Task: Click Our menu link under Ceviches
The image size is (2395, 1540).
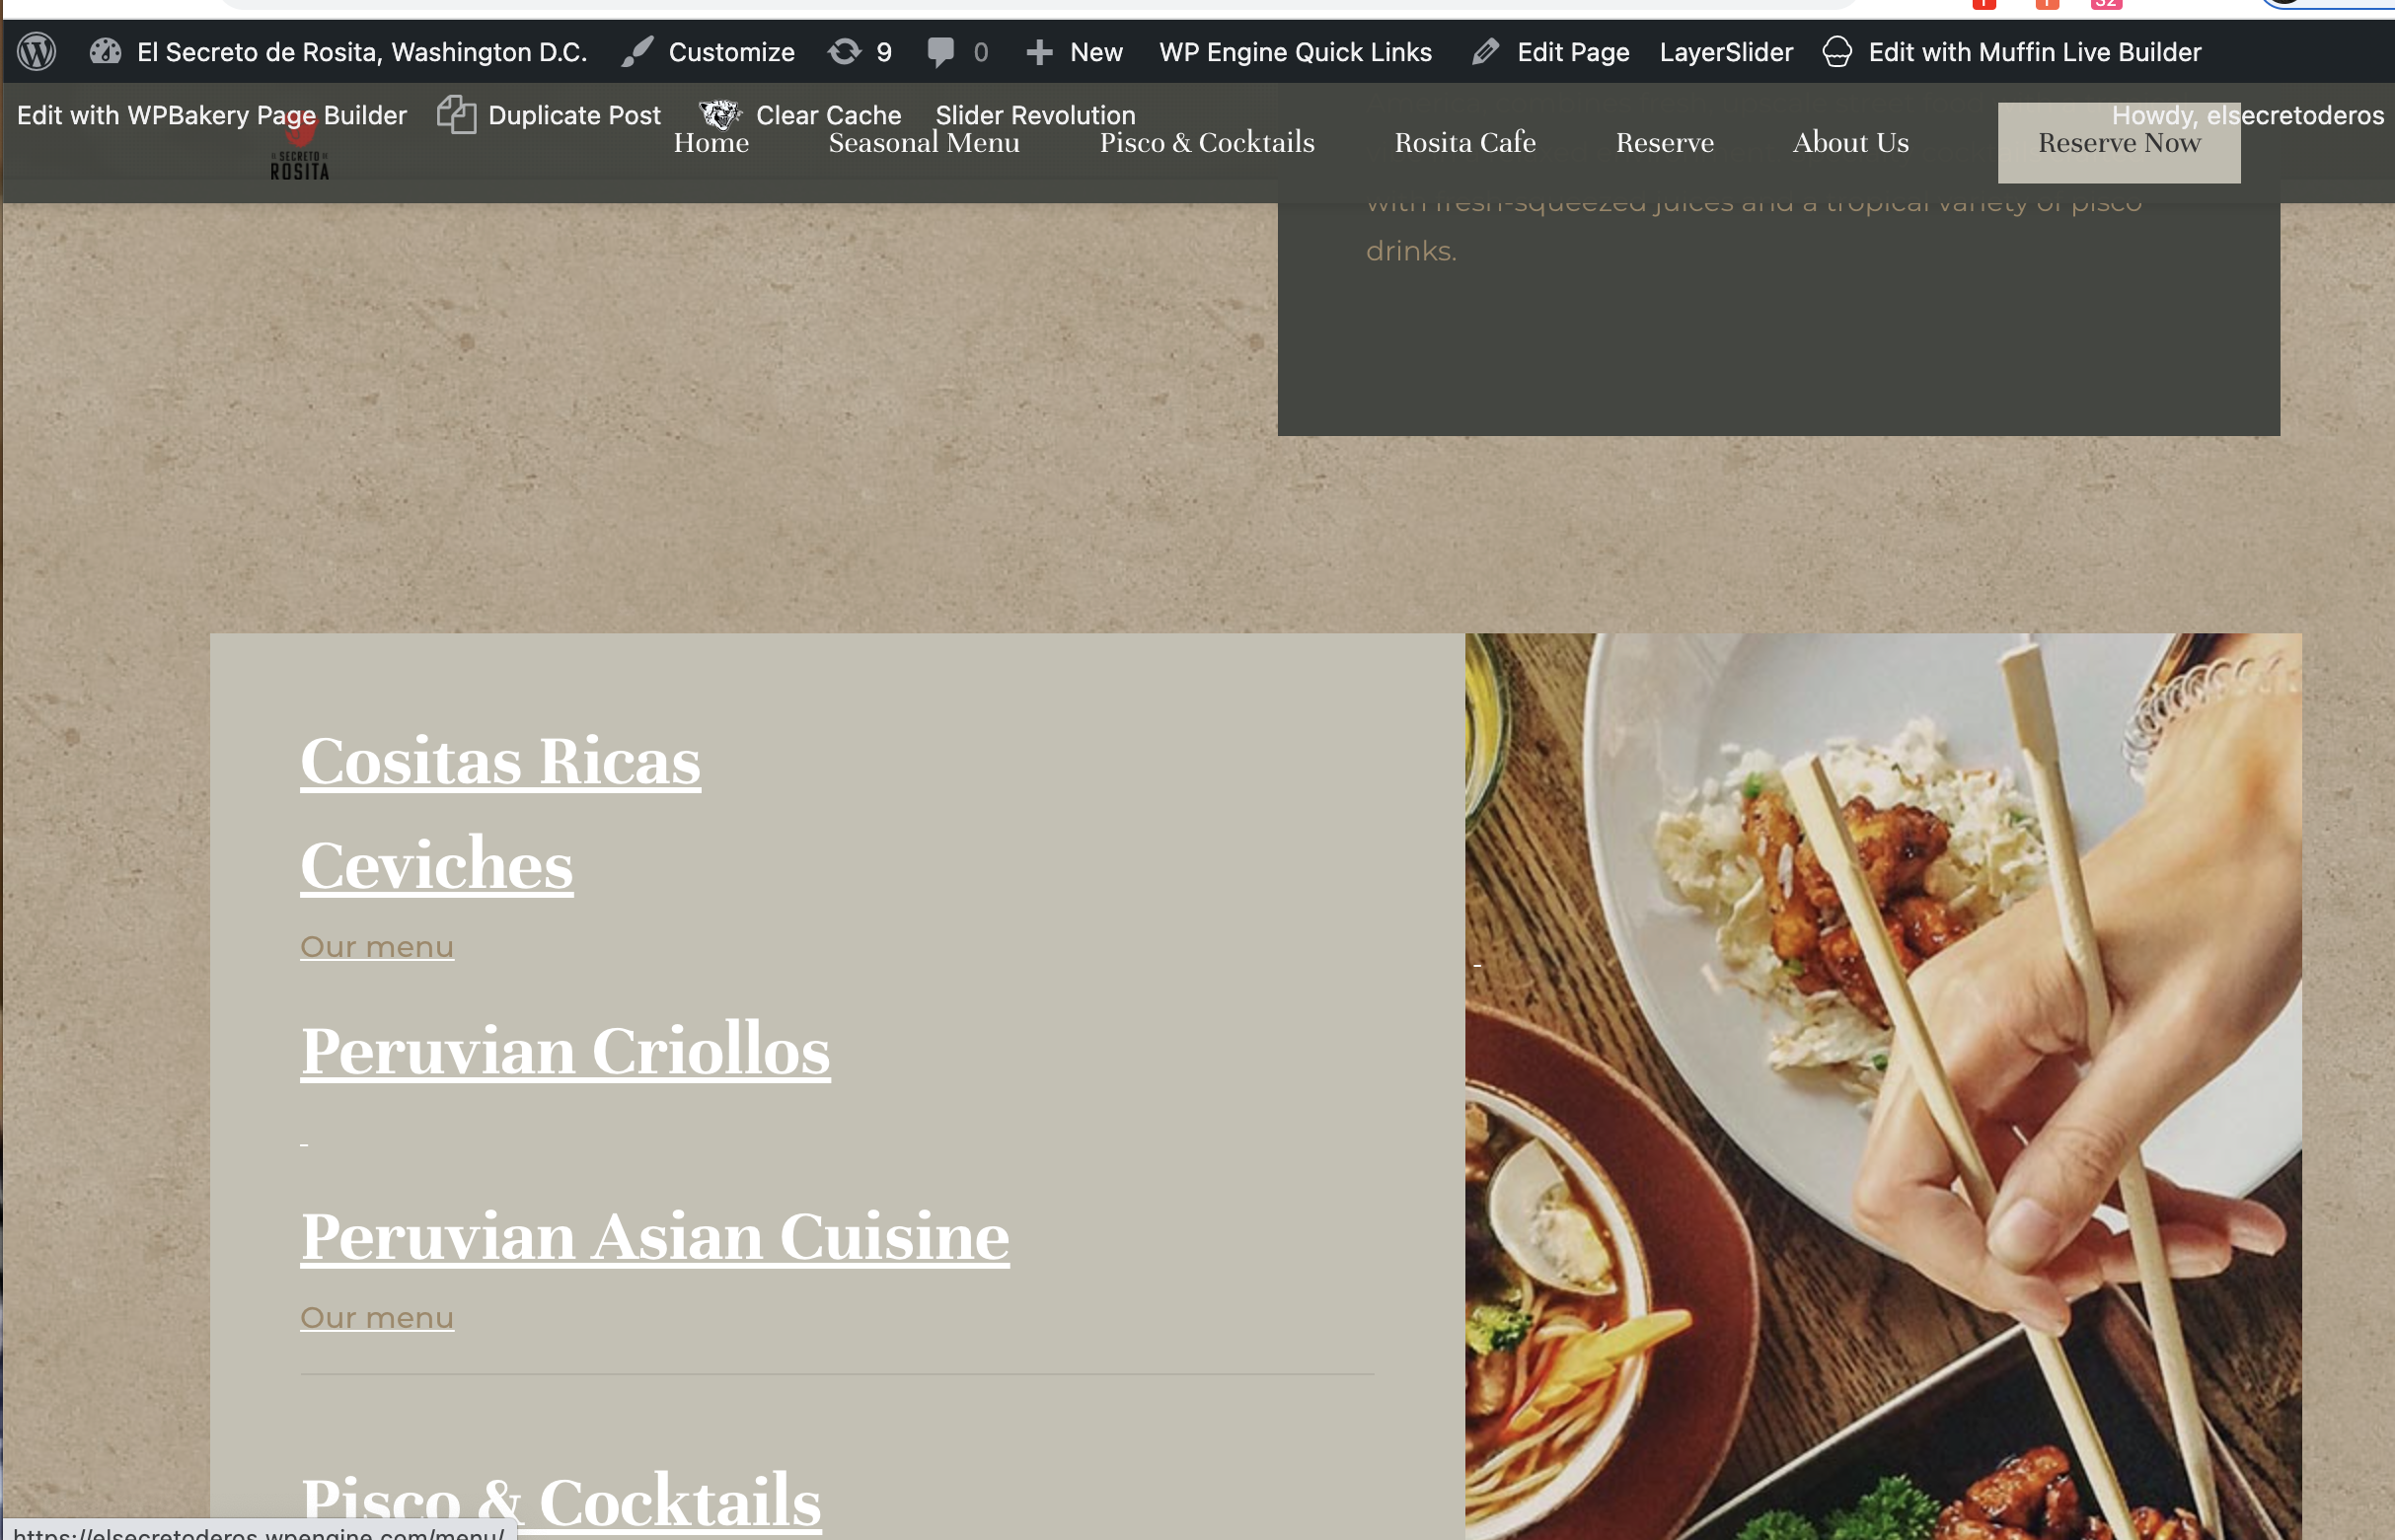Action: tap(377, 946)
